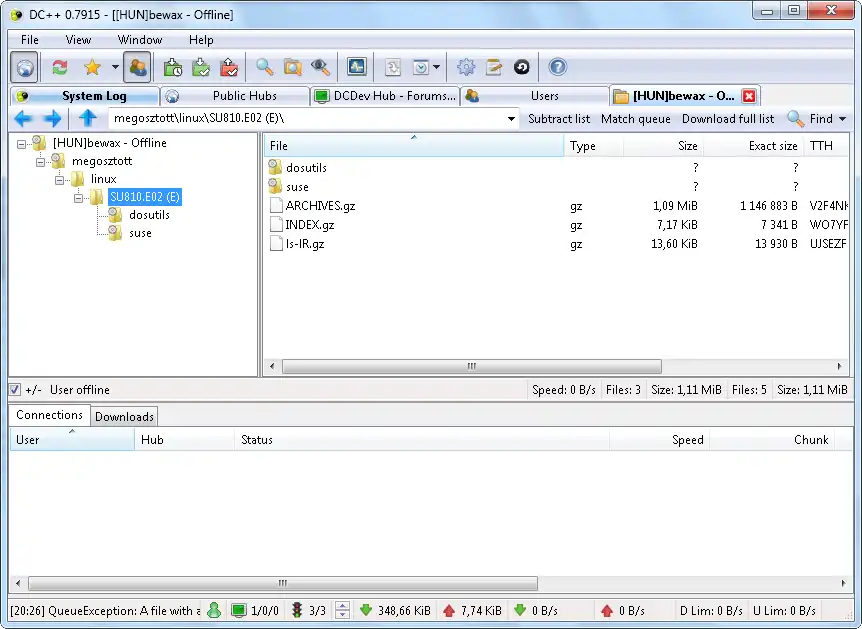Image resolution: width=862 pixels, height=629 pixels.
Task: Click the Search magnifier toolbar icon
Action: [x=264, y=67]
